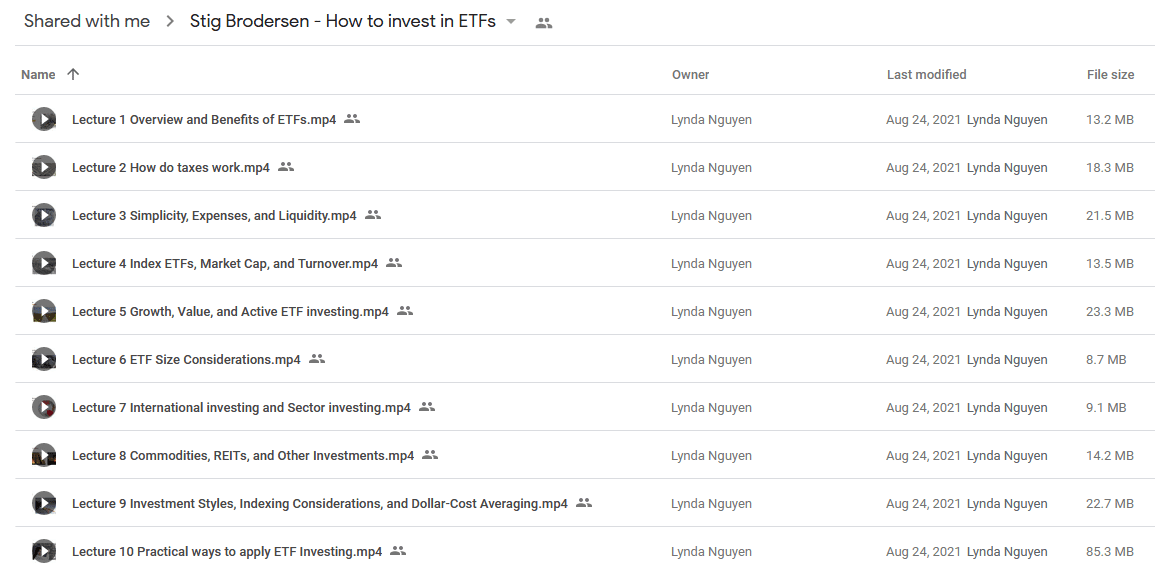Viewport: 1155px width, 570px height.
Task: Go to Shared with me breadcrumb
Action: click(x=87, y=21)
